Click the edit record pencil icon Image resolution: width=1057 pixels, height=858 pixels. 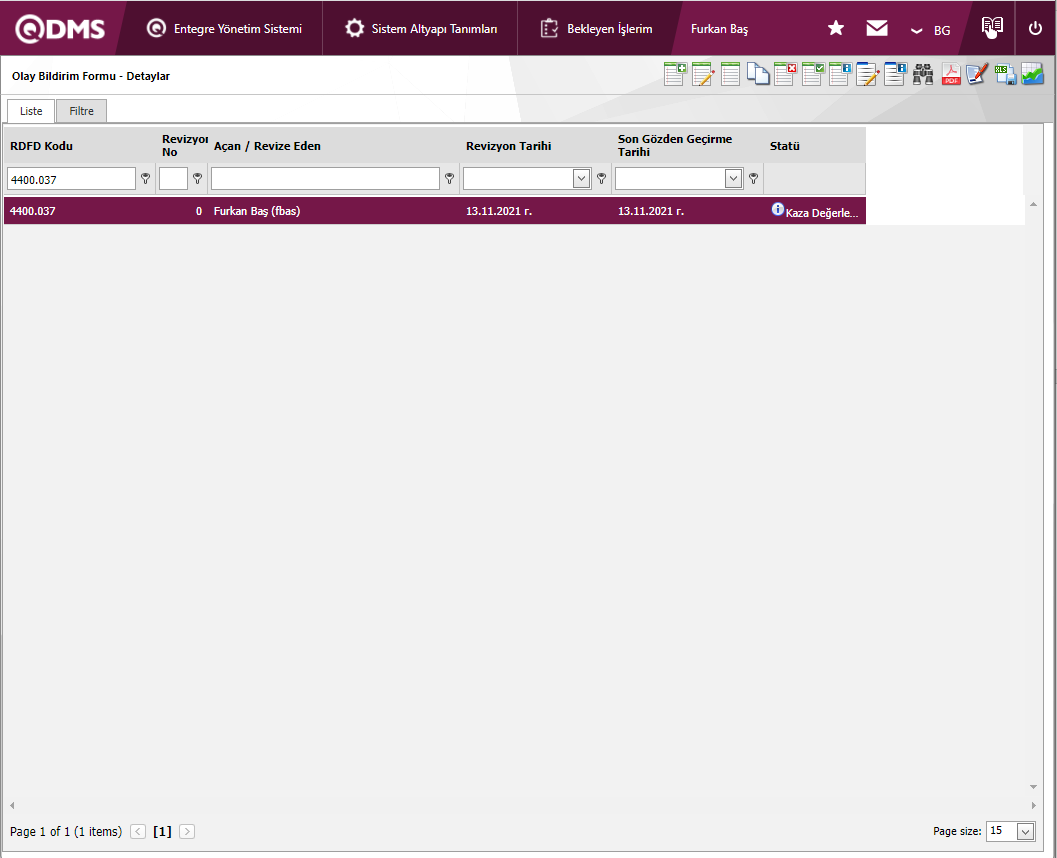702,74
